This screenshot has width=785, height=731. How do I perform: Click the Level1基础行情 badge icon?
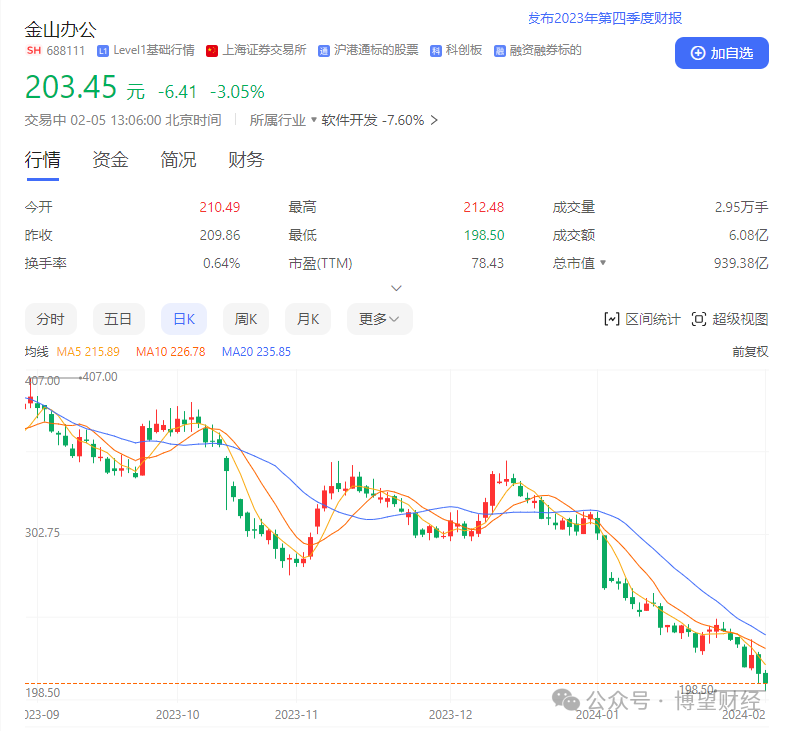[x=103, y=51]
